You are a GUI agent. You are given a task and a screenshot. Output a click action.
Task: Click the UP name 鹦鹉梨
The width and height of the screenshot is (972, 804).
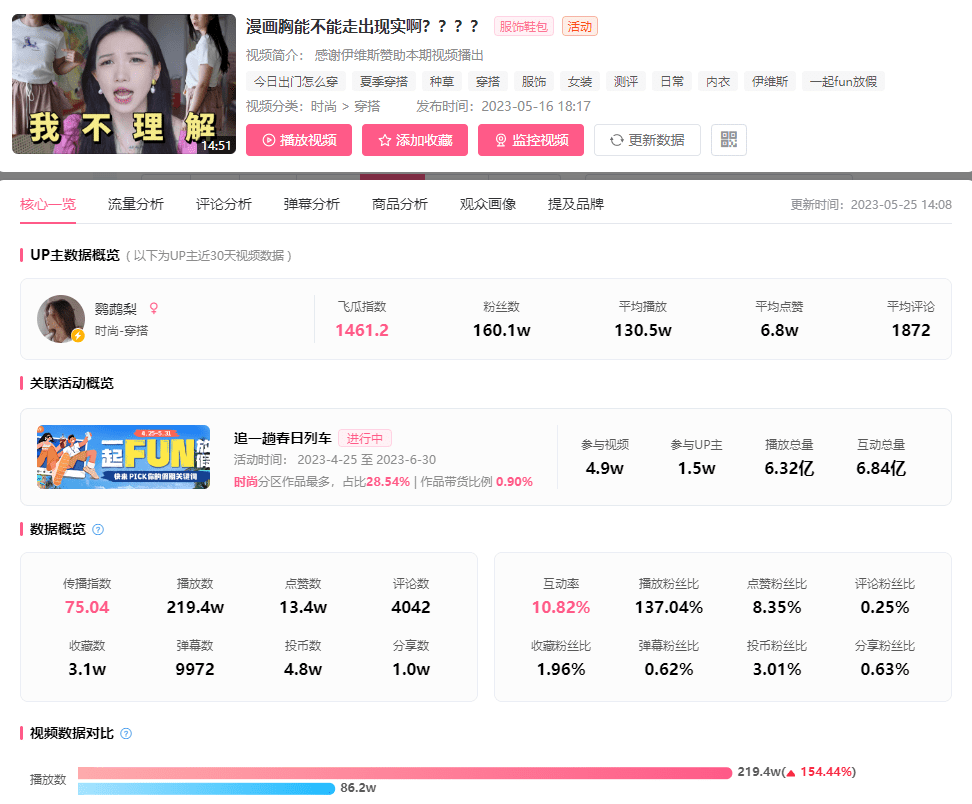click(x=115, y=309)
